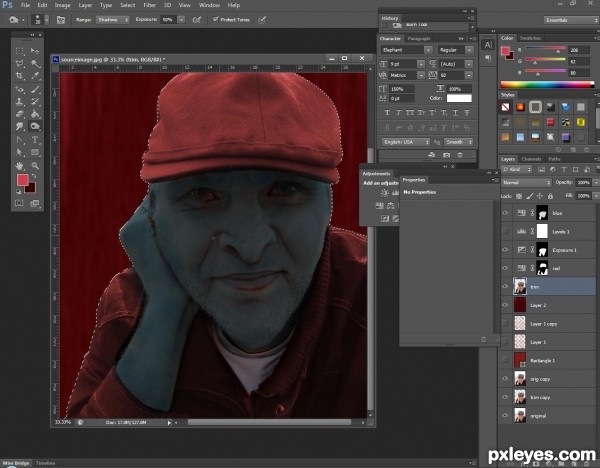The width and height of the screenshot is (600, 468).
Task: Select the Crop tool
Action: [19, 76]
